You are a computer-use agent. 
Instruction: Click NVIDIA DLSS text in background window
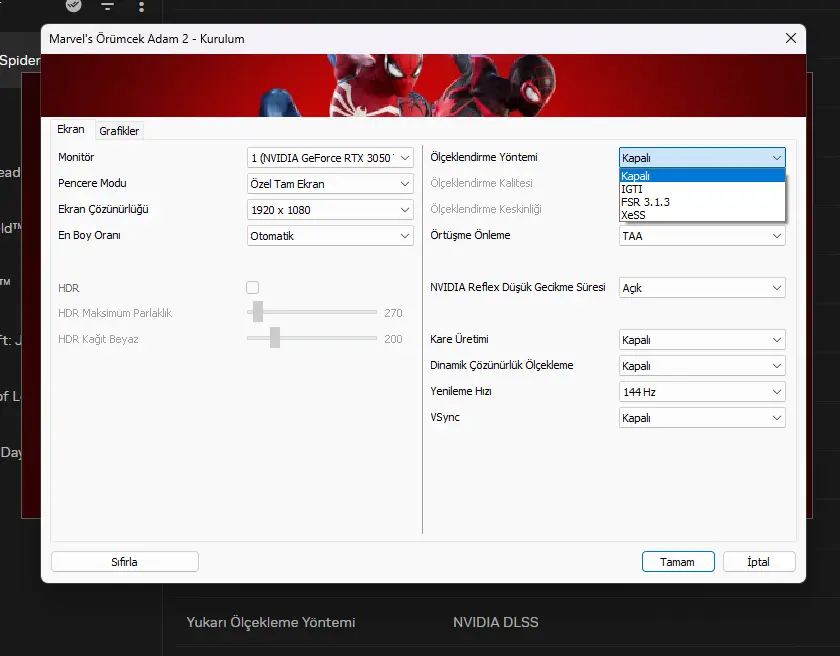(496, 622)
